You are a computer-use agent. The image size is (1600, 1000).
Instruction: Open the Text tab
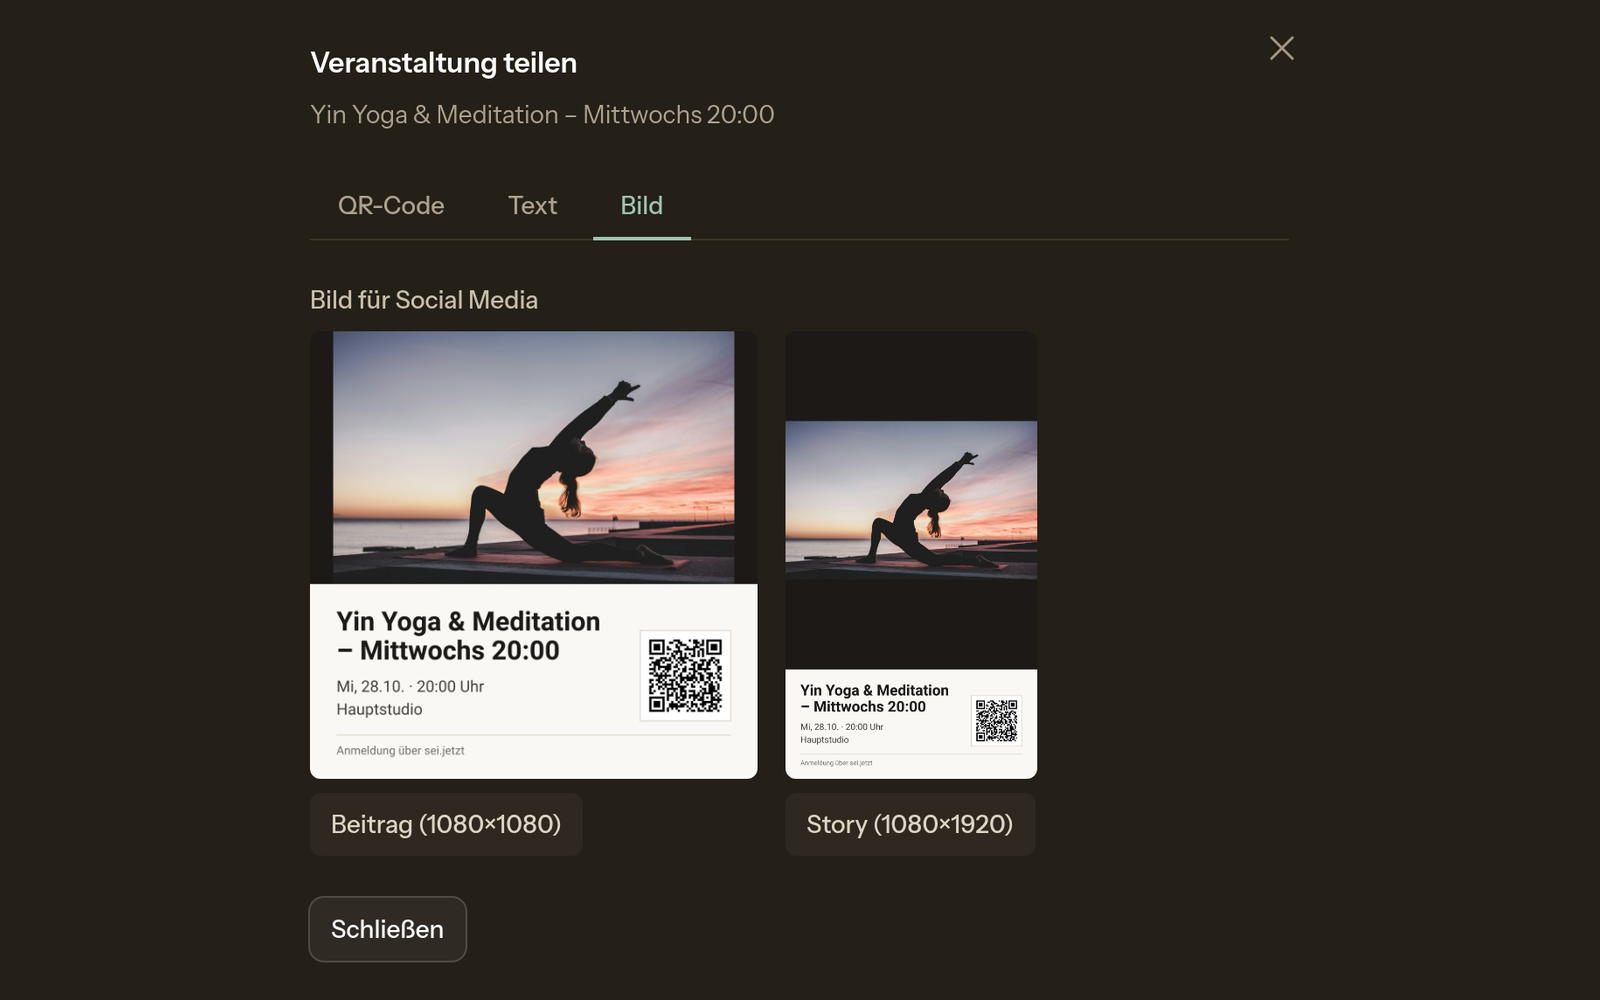tap(532, 205)
